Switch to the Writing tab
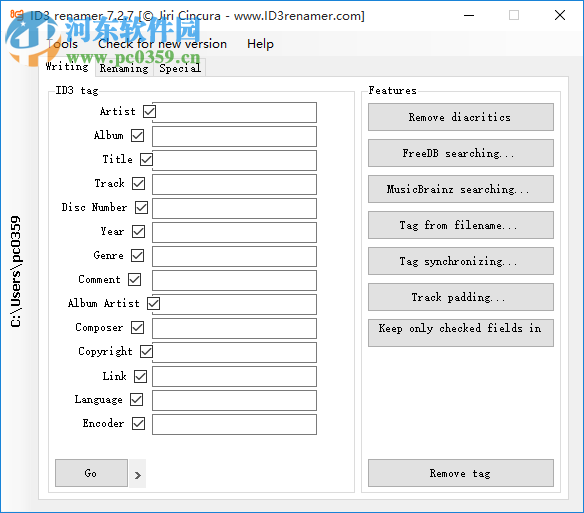Viewport: 584px width, 513px height. [x=67, y=67]
